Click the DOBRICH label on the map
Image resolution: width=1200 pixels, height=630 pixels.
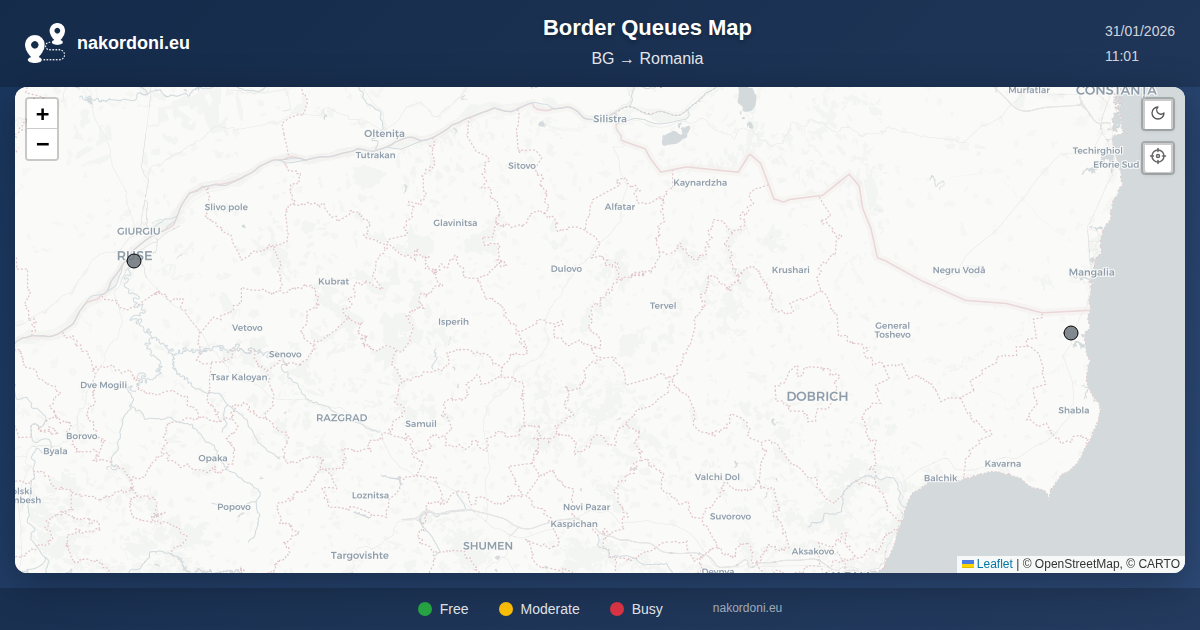coord(817,397)
